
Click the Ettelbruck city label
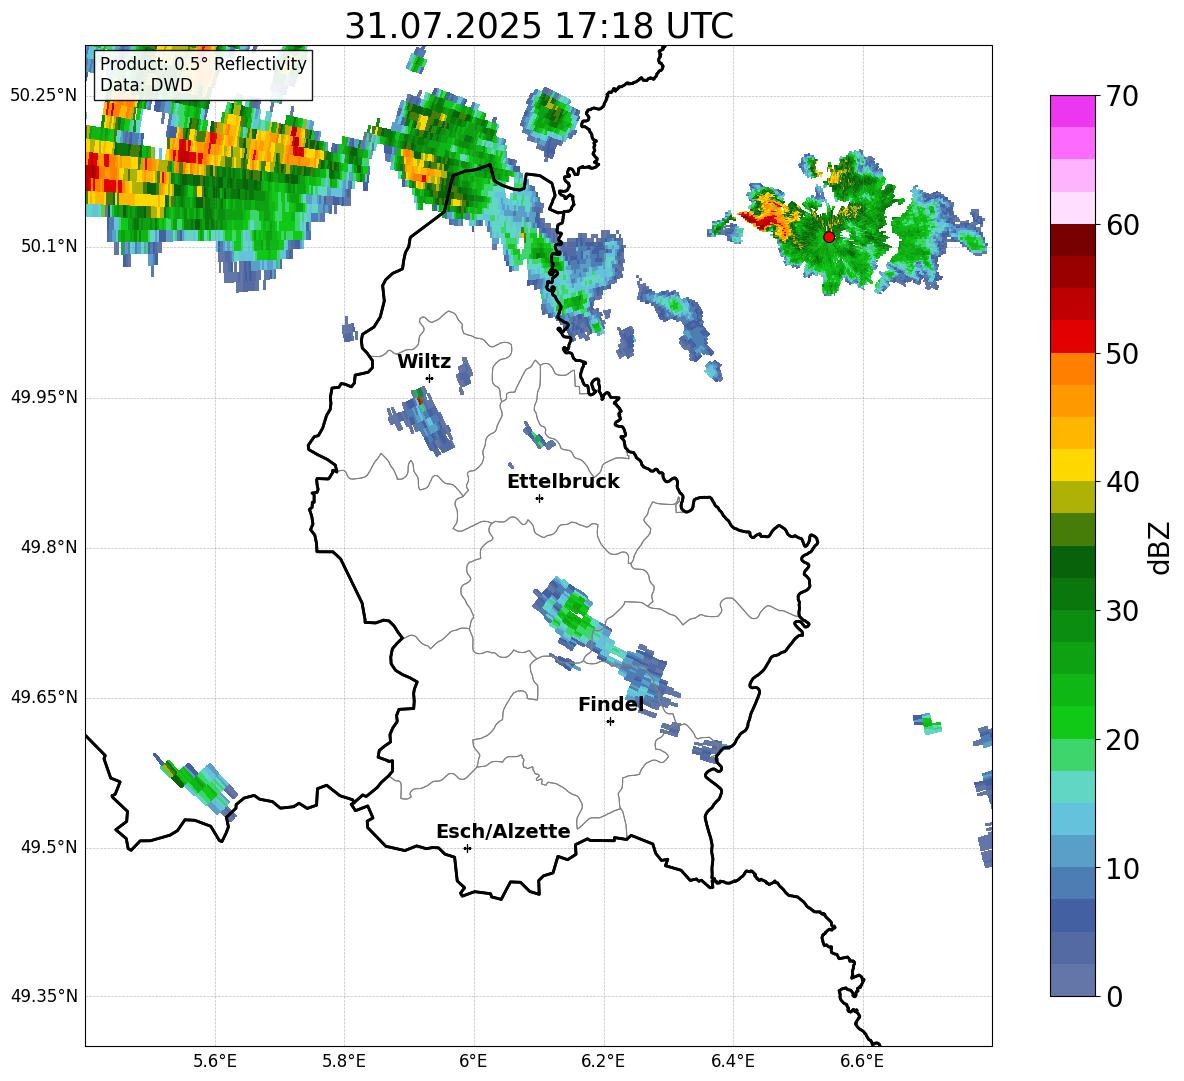pos(563,482)
